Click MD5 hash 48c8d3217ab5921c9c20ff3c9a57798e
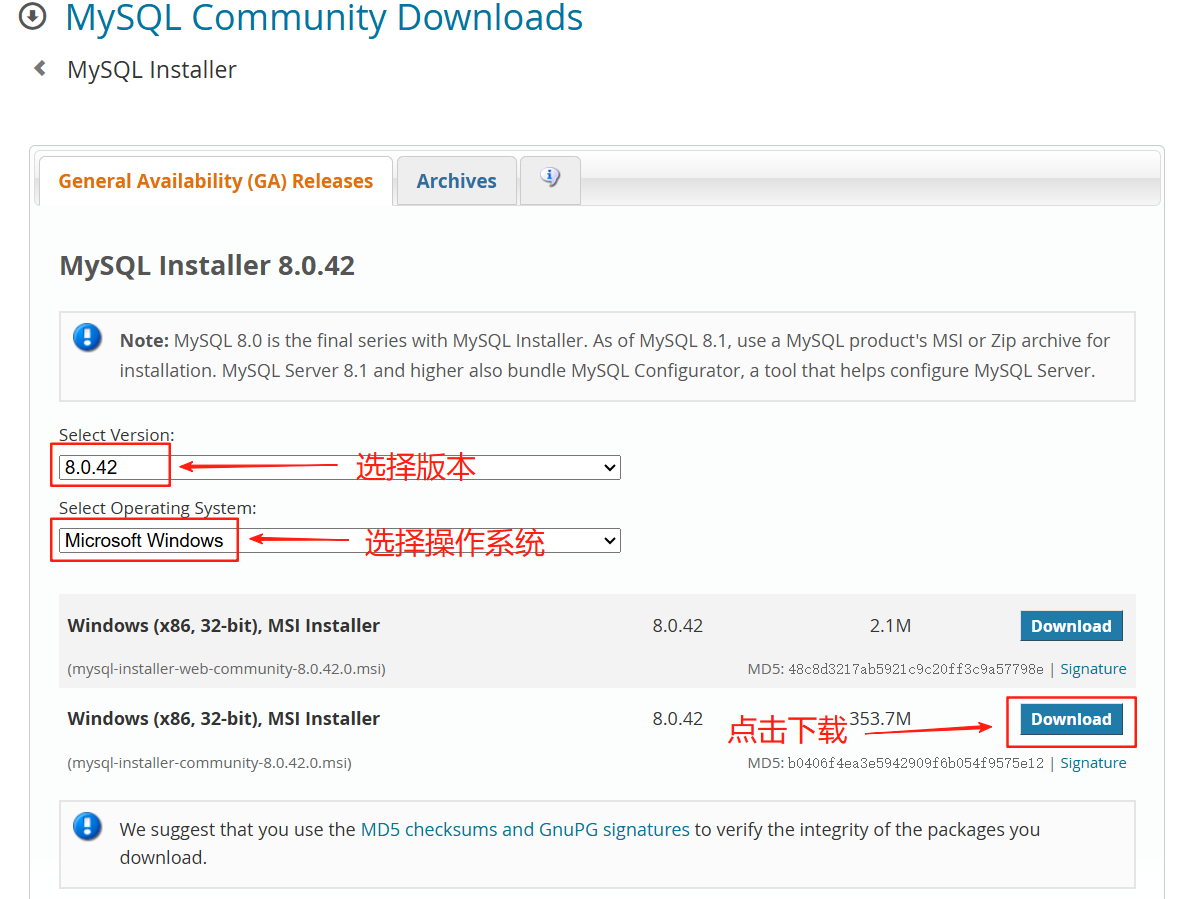The width and height of the screenshot is (1185, 899). pyautogui.click(x=916, y=669)
